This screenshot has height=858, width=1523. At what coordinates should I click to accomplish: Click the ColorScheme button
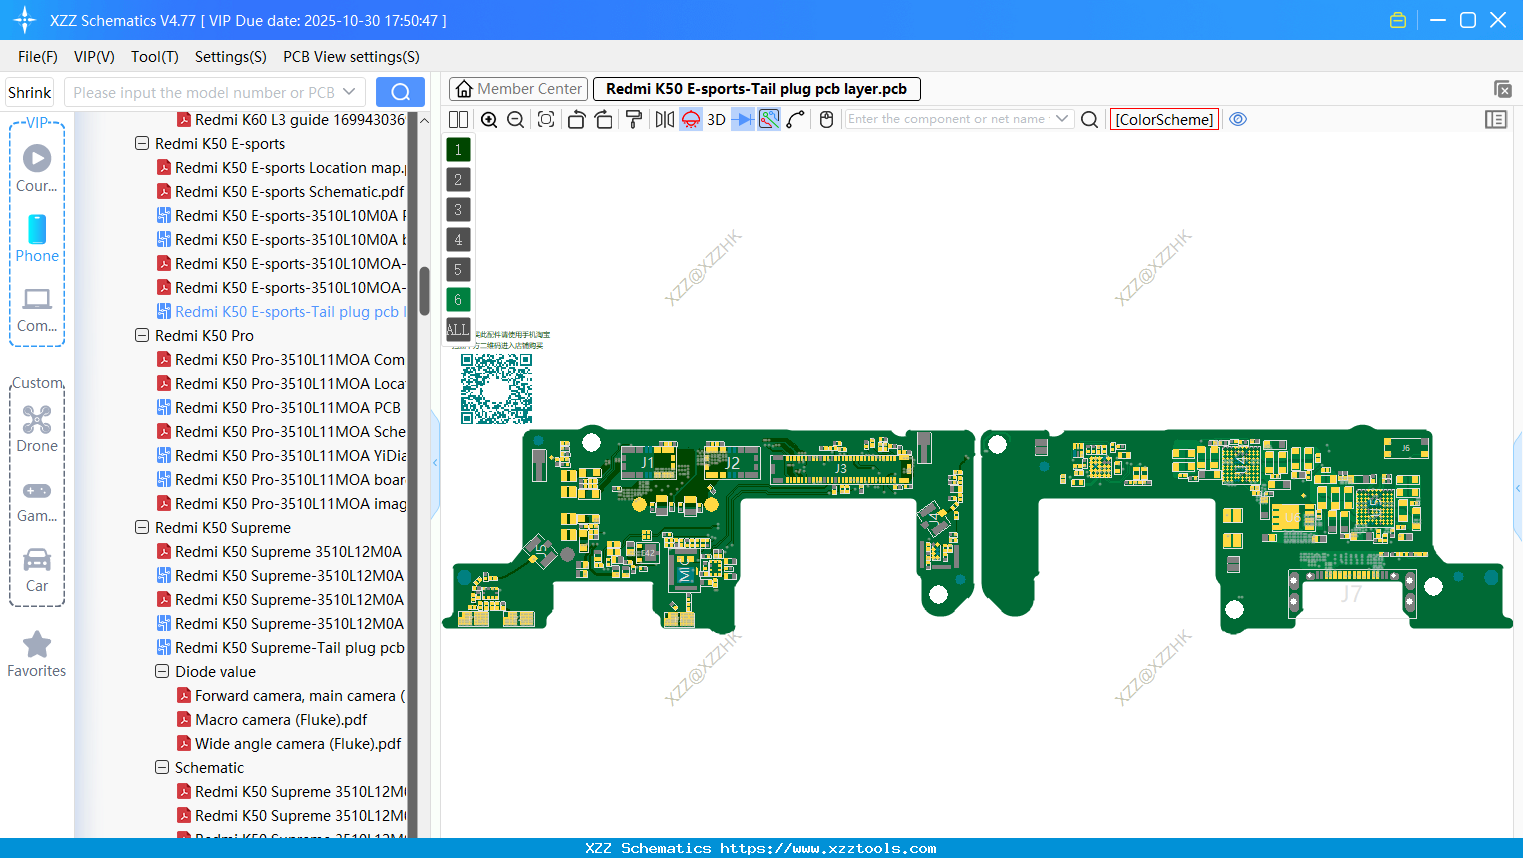pos(1163,119)
